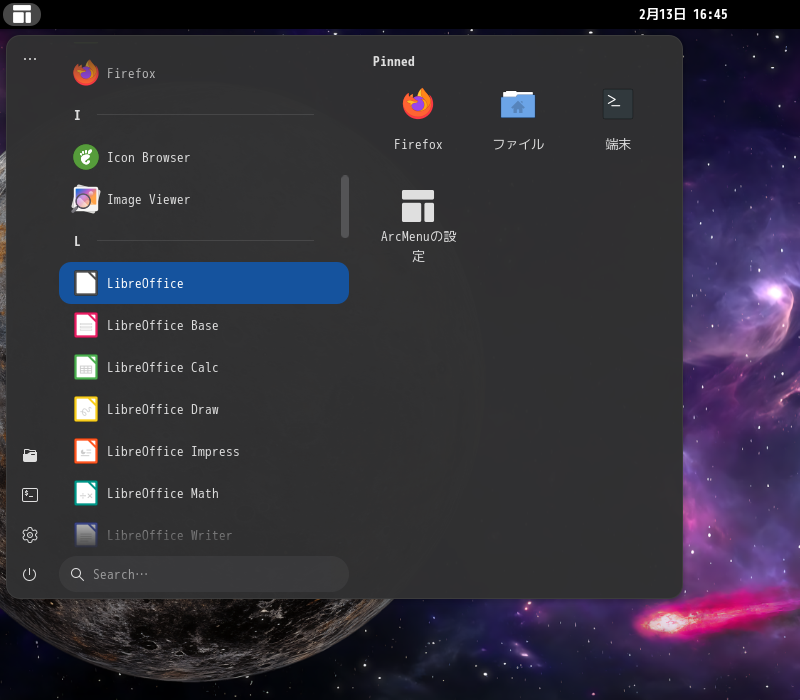Open files shortcut in left sidebar
The width and height of the screenshot is (800, 700).
[30, 455]
